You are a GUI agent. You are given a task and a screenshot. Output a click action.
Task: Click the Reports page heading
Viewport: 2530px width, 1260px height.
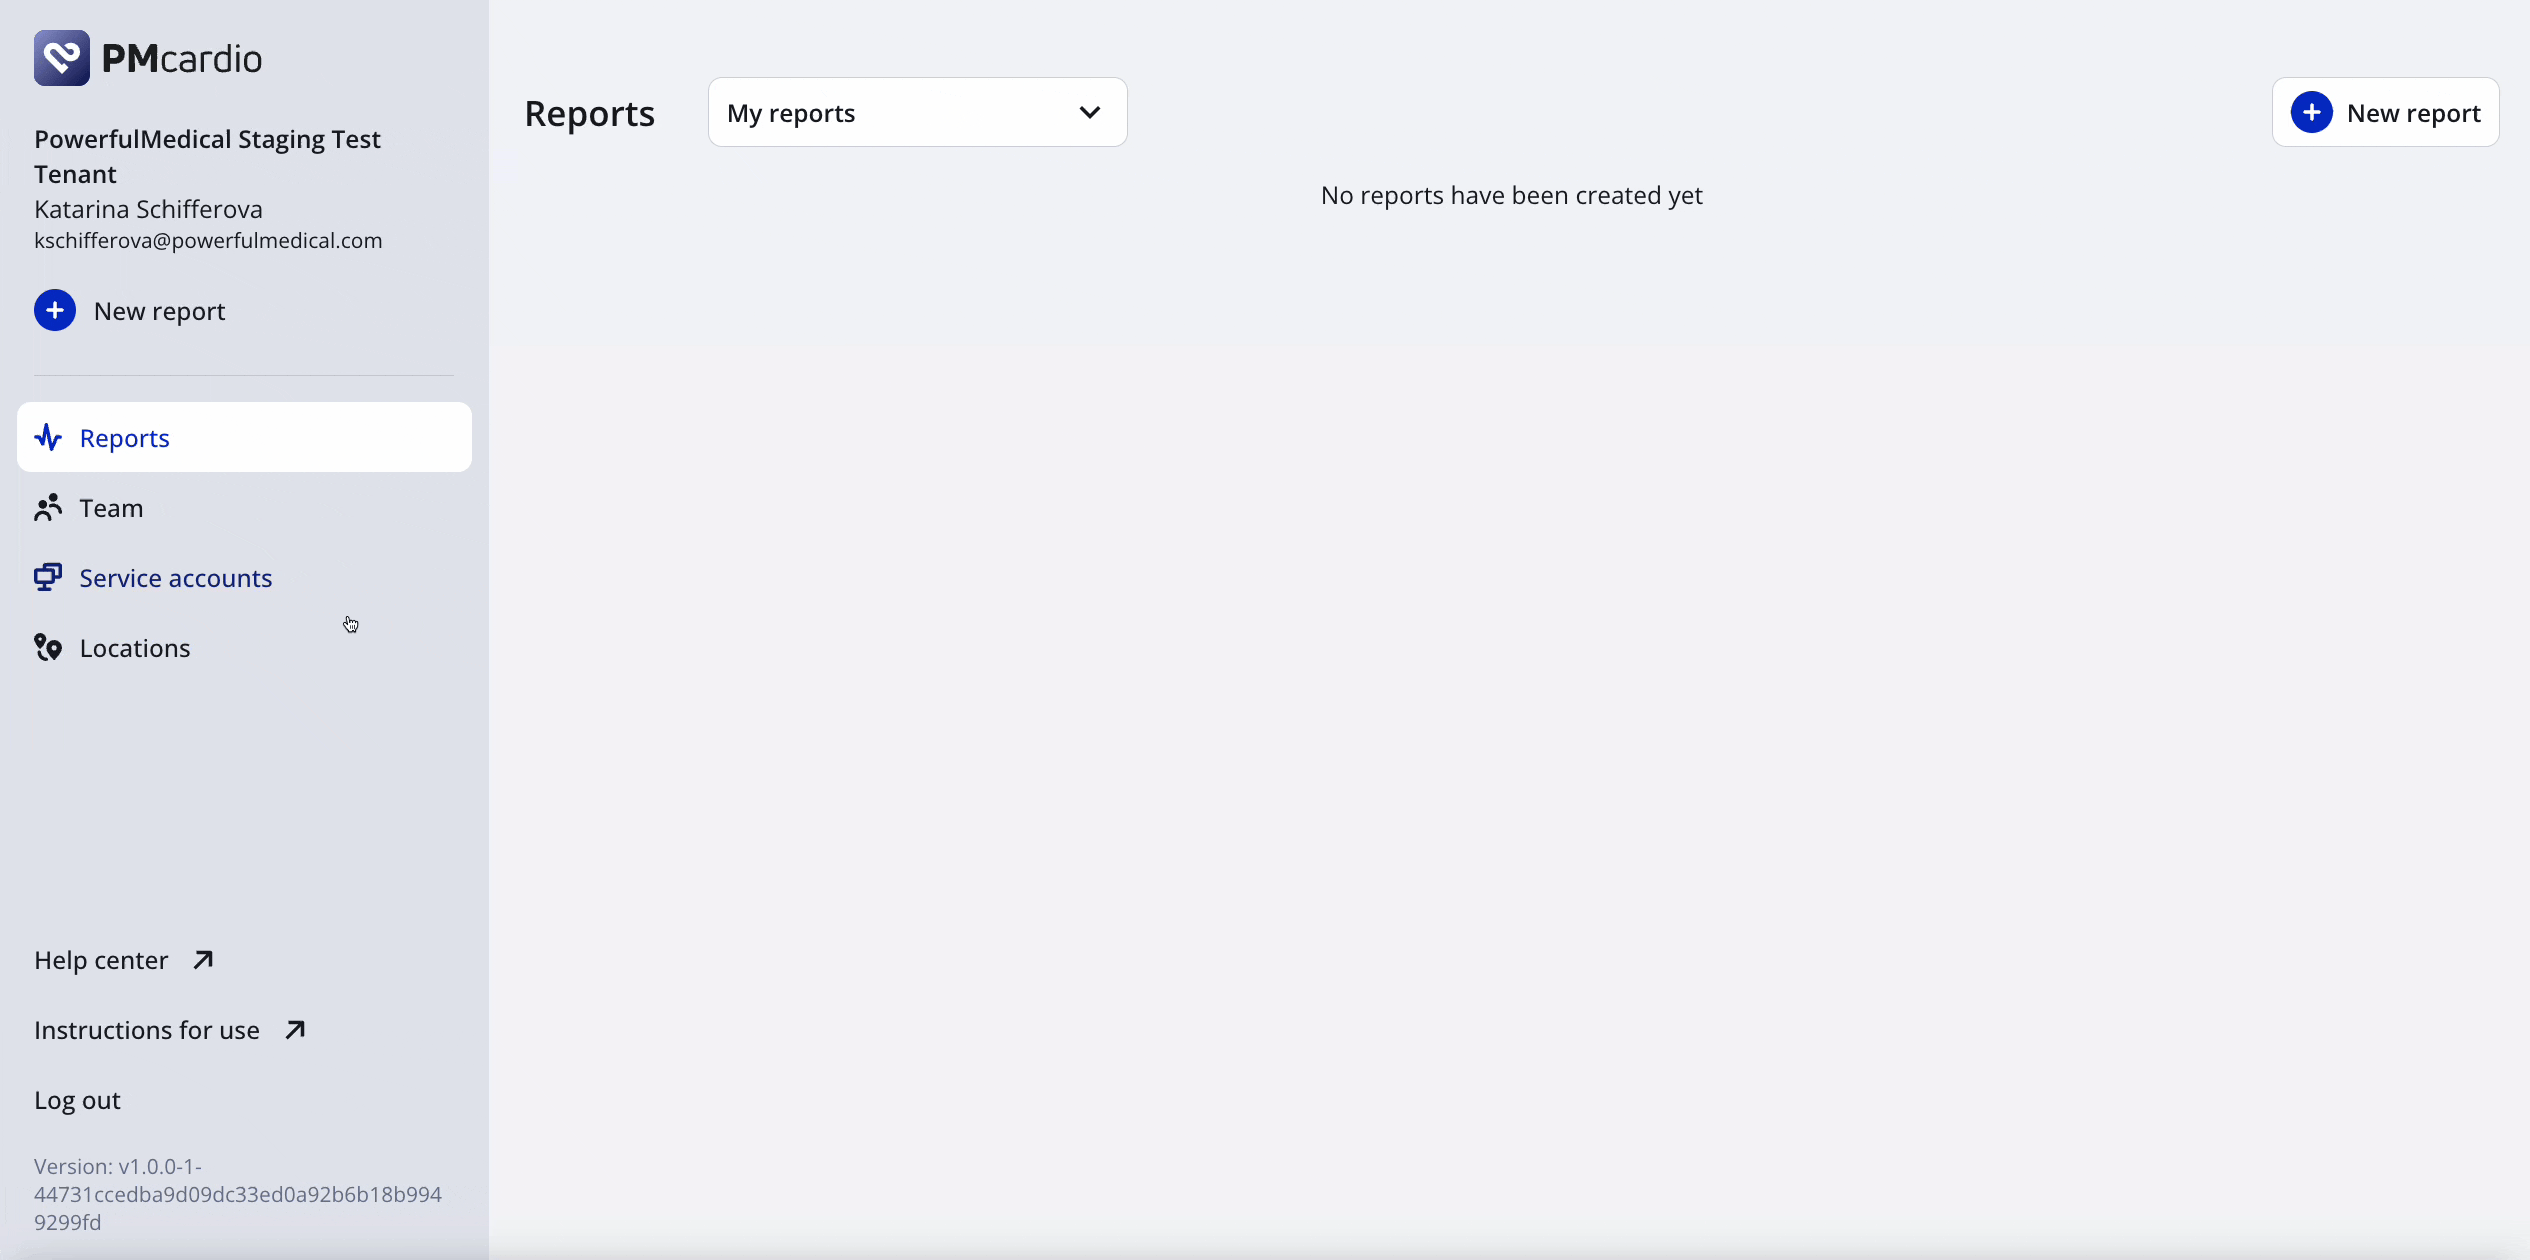tap(590, 114)
